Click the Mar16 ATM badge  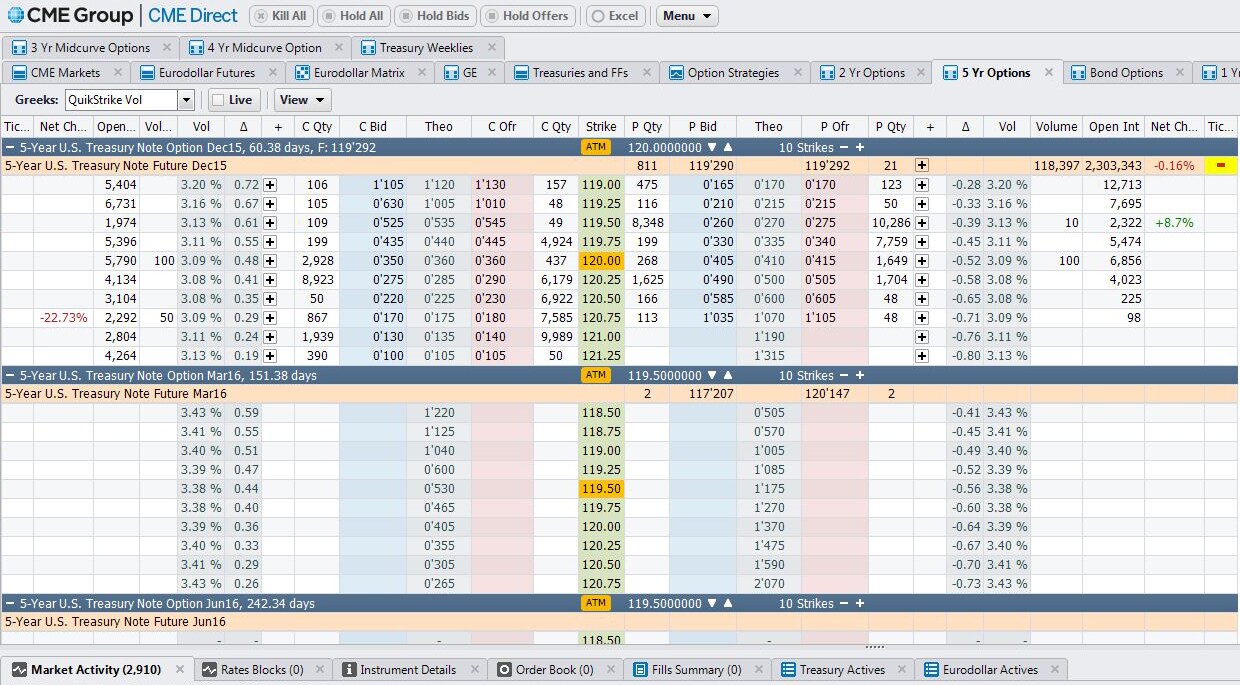pyautogui.click(x=596, y=375)
